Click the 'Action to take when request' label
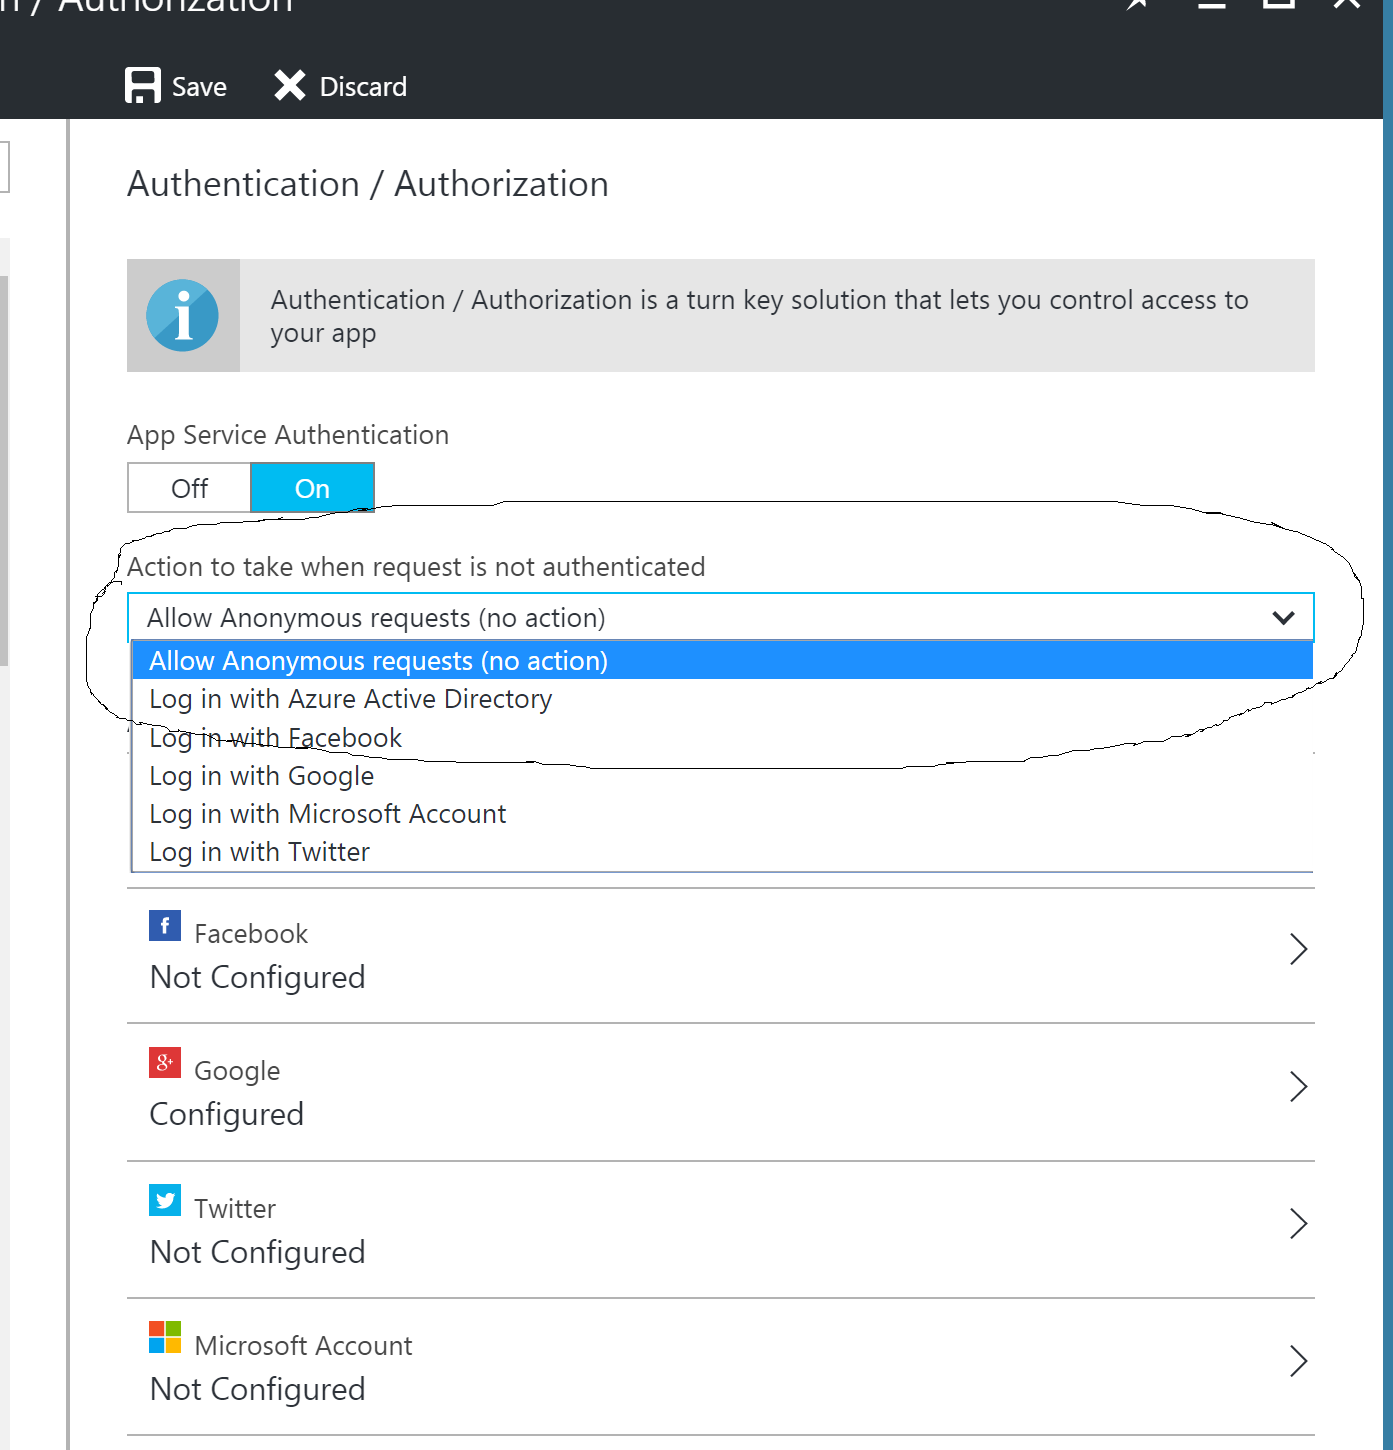This screenshot has width=1393, height=1450. (x=416, y=567)
